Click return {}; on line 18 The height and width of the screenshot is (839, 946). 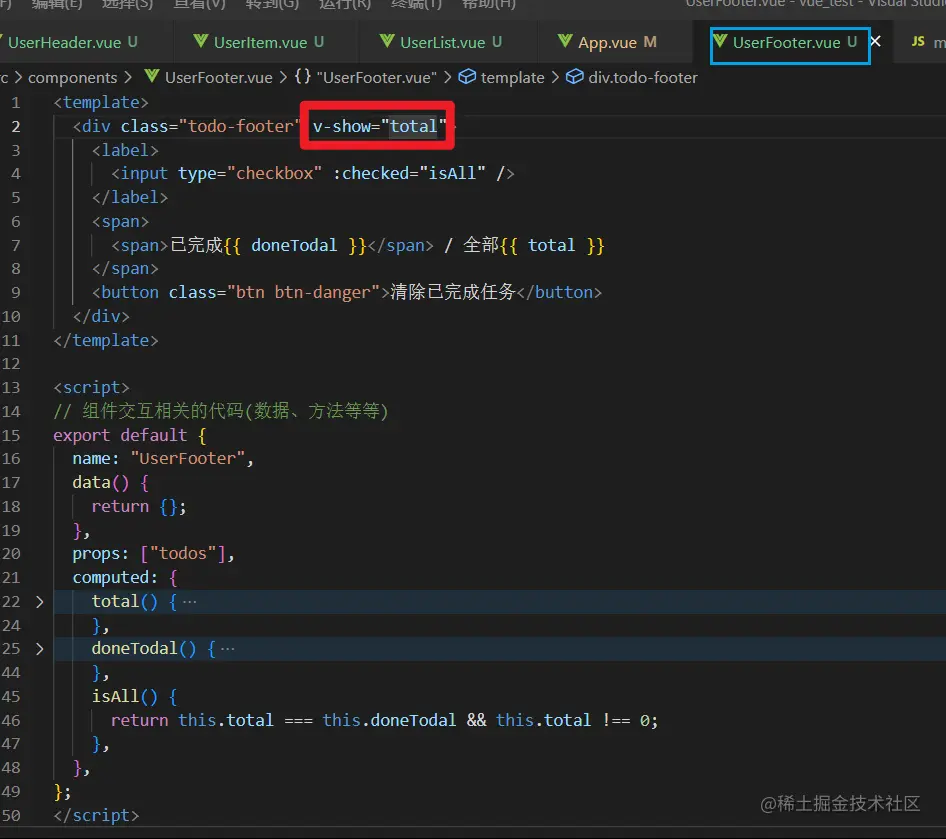click(139, 507)
